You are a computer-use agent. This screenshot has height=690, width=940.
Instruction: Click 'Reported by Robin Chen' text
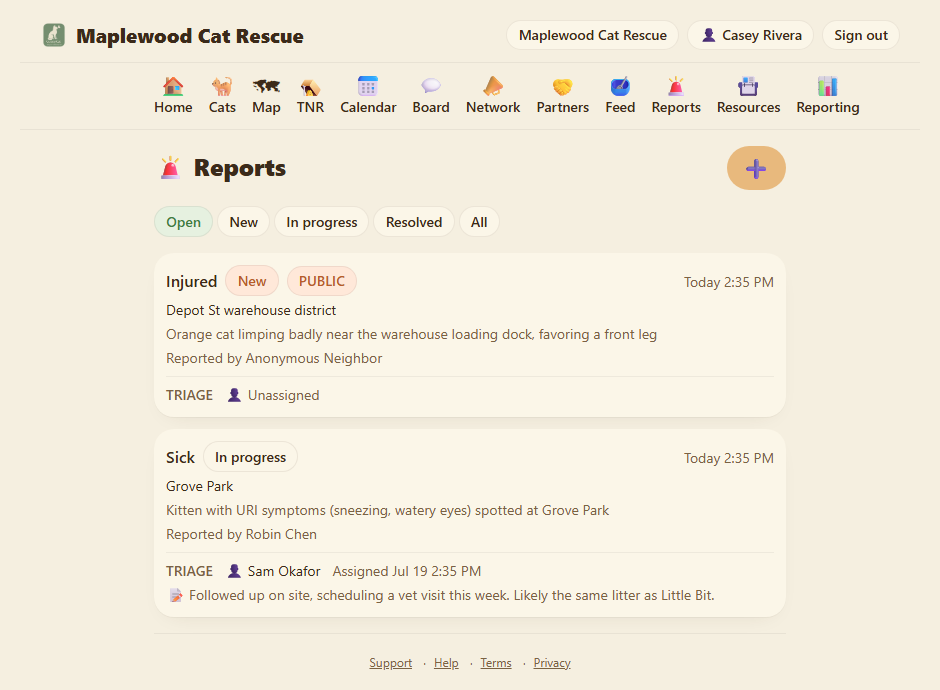click(x=242, y=534)
